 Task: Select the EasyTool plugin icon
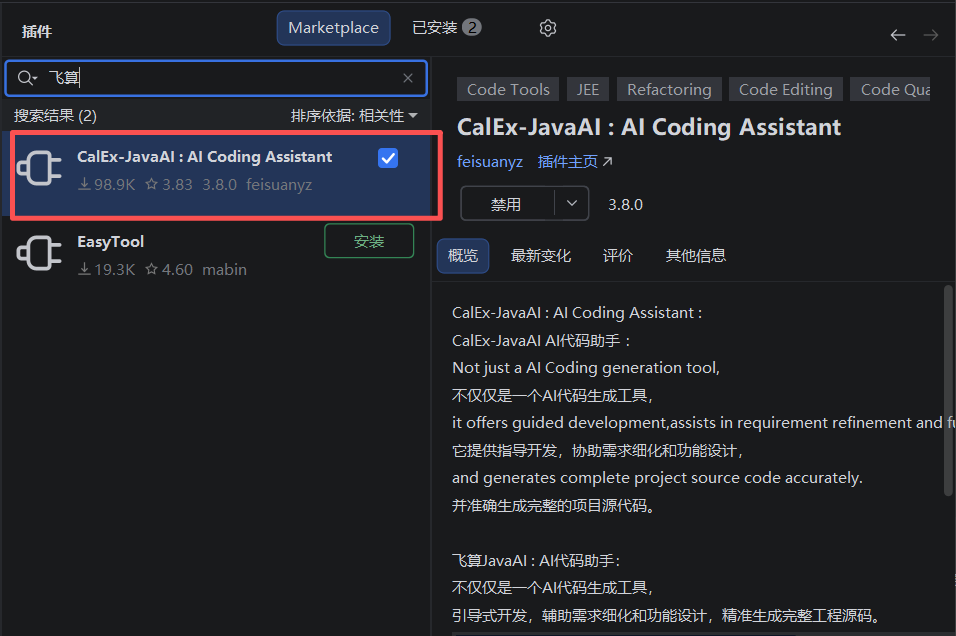(x=40, y=253)
